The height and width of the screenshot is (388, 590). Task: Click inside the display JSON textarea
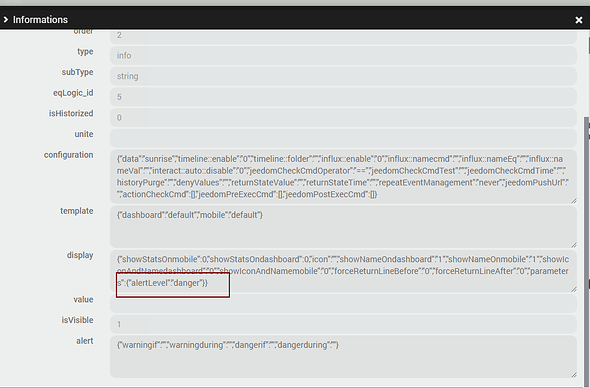tap(343, 271)
